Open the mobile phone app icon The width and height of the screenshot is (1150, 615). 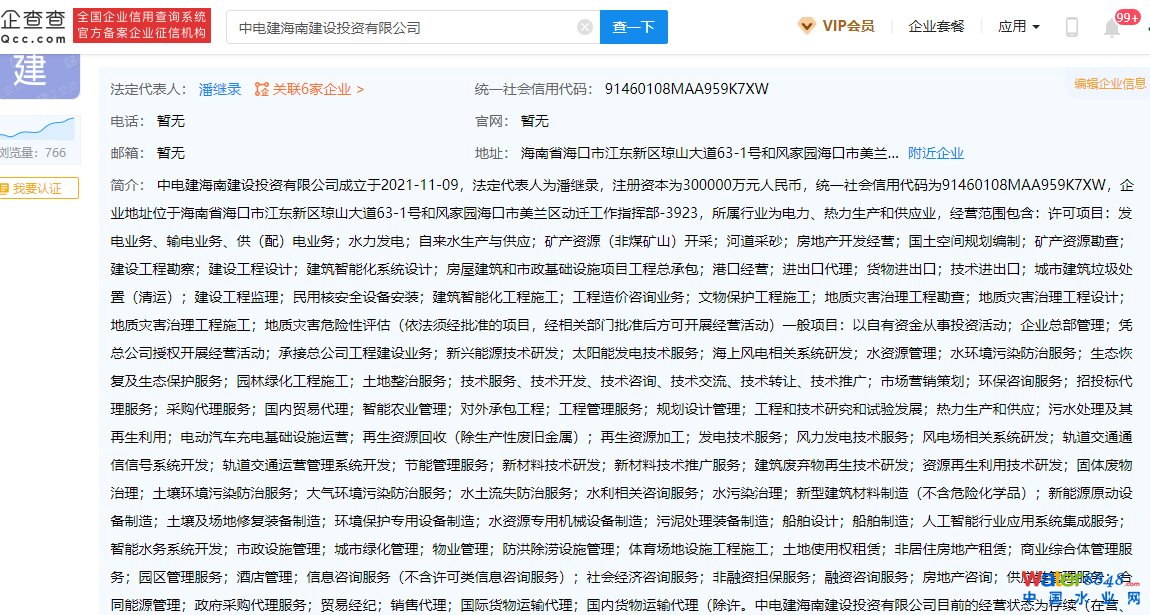pyautogui.click(x=1072, y=27)
